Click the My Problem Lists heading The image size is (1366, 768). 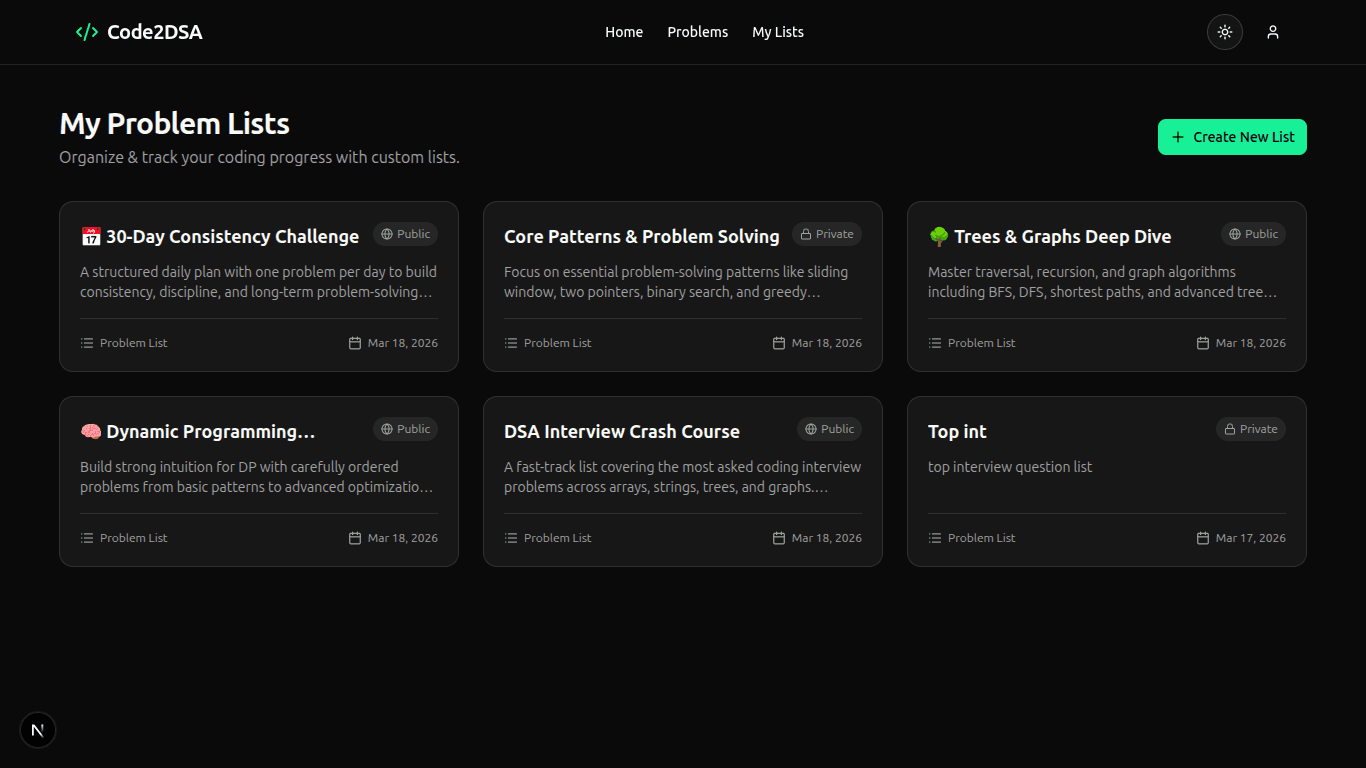(x=175, y=124)
